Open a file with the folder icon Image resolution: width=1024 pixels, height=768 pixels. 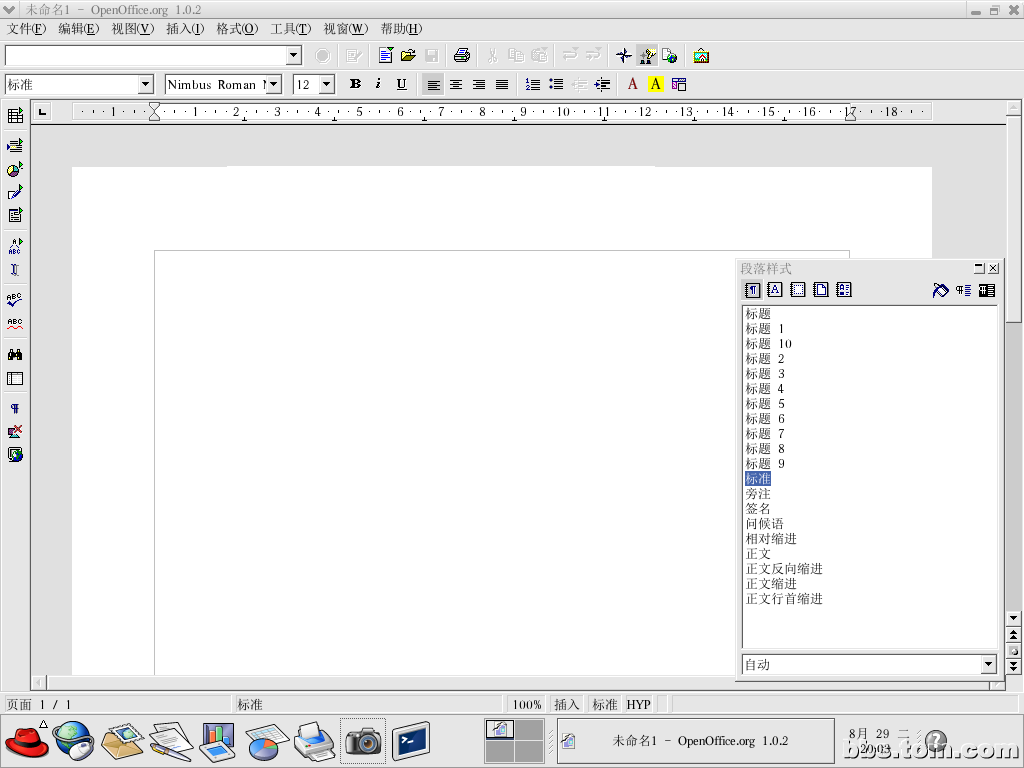click(x=408, y=56)
